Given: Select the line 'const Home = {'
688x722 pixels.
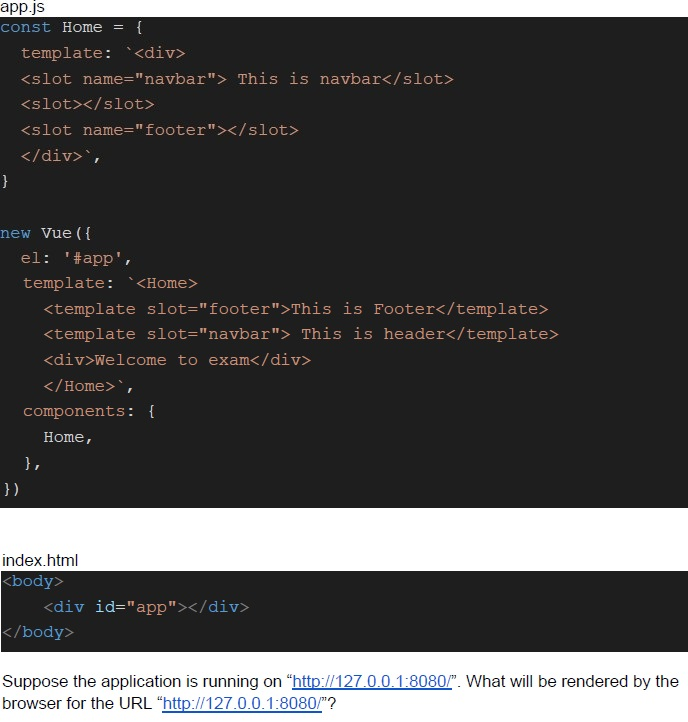Looking at the screenshot, I should (x=71, y=27).
